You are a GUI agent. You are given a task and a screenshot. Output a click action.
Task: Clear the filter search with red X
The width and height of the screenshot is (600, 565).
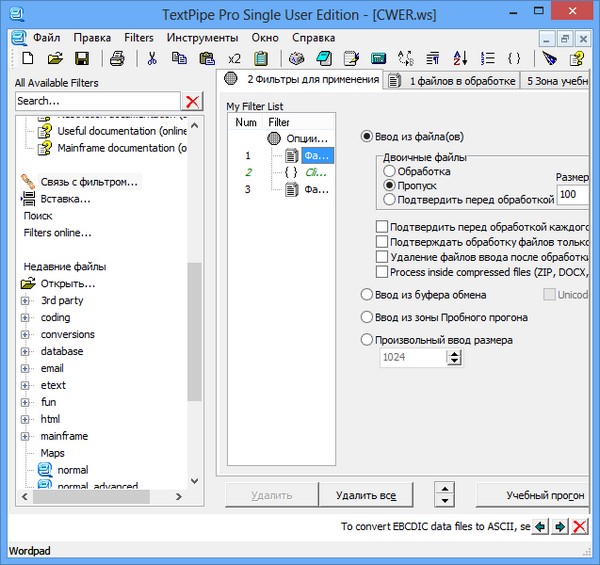193,101
